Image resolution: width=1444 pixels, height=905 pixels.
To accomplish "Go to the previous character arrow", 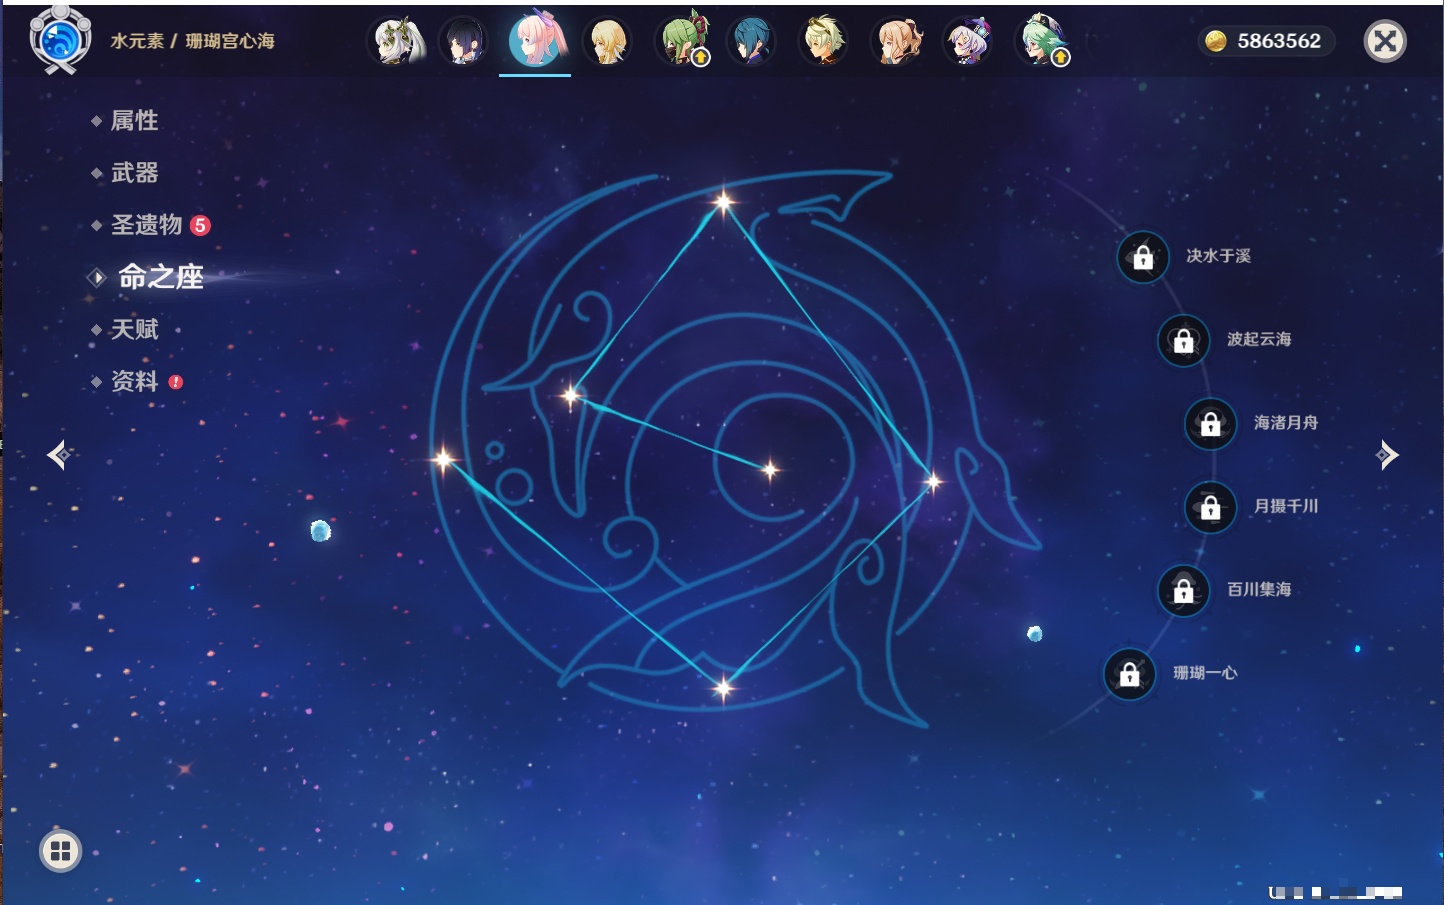I will (59, 455).
